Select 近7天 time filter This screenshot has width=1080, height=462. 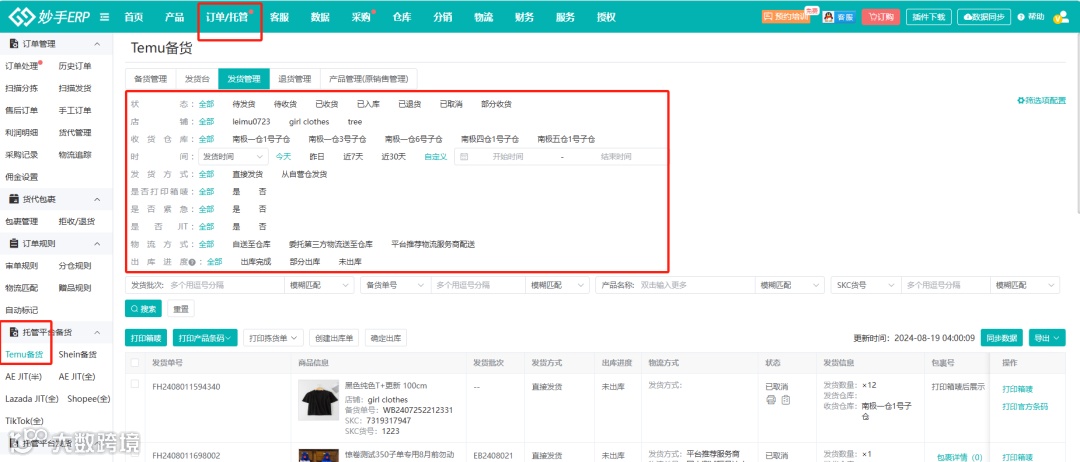pyautogui.click(x=353, y=157)
